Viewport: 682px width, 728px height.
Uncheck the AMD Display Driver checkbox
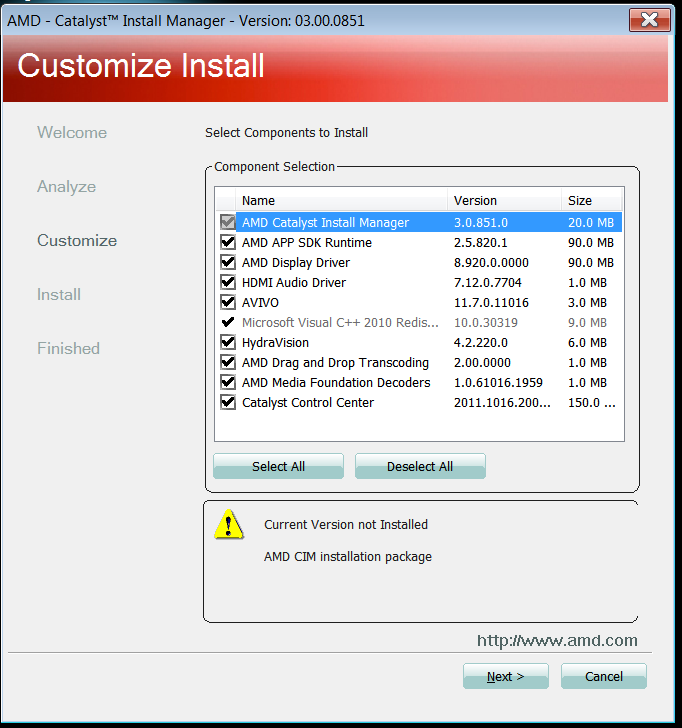[x=227, y=262]
